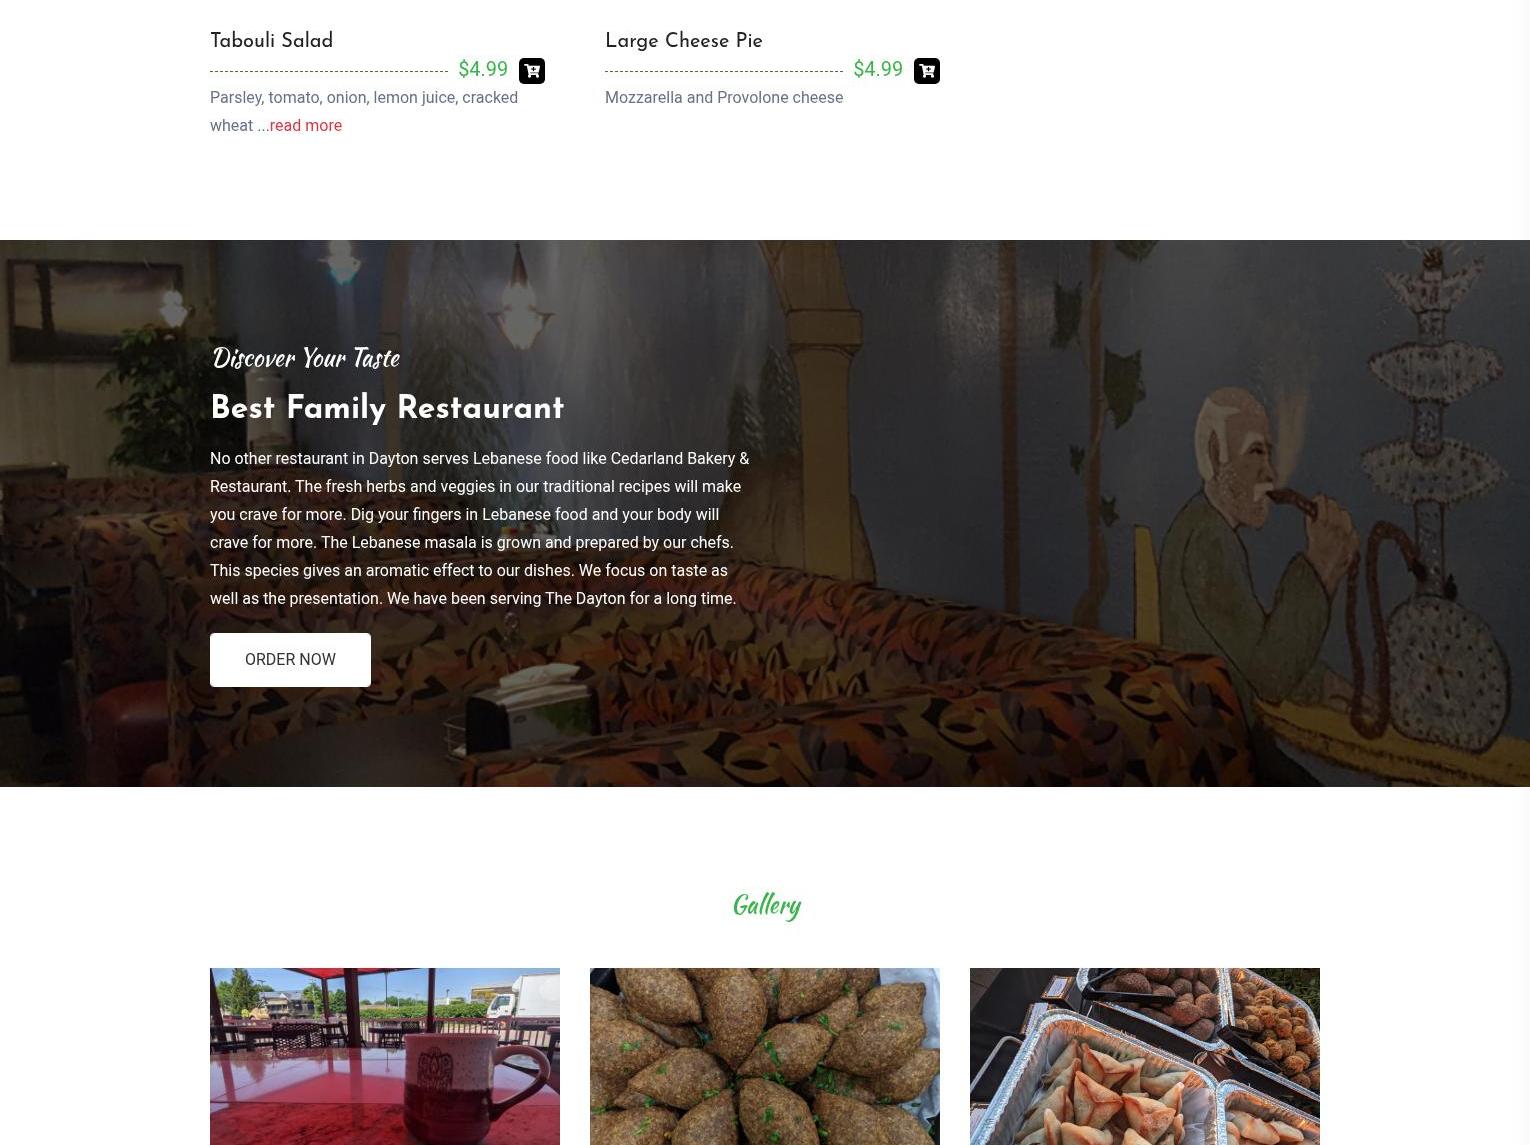Viewport: 1530px width, 1145px height.
Task: Click the ORDER NOW button
Action: [290, 660]
